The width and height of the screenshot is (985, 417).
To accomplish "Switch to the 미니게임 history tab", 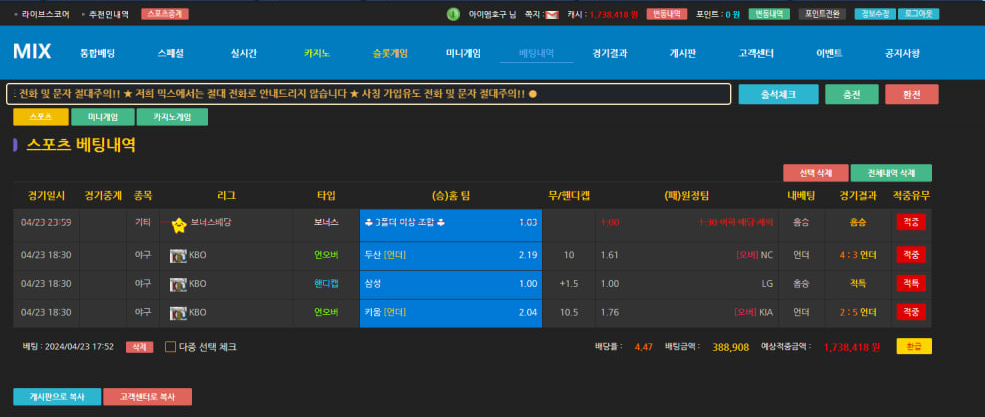I will coord(101,117).
